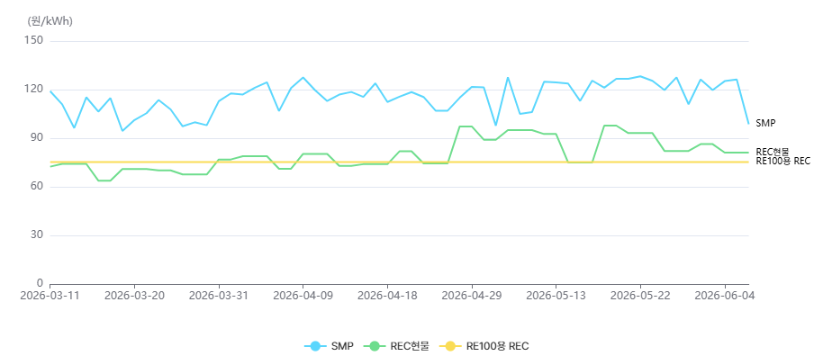Click the (원/kWh) unit label
840x364 pixels.
49,21
